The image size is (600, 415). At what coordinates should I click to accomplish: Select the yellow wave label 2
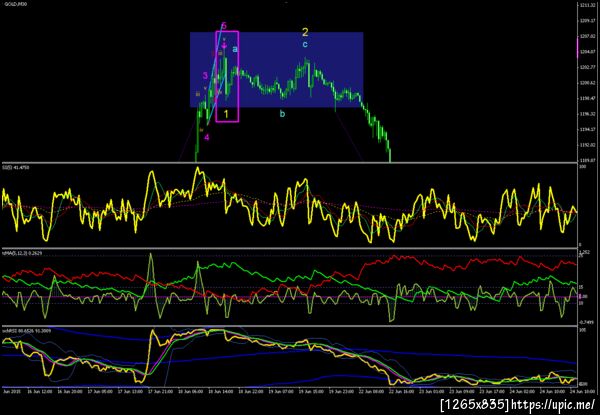click(305, 33)
